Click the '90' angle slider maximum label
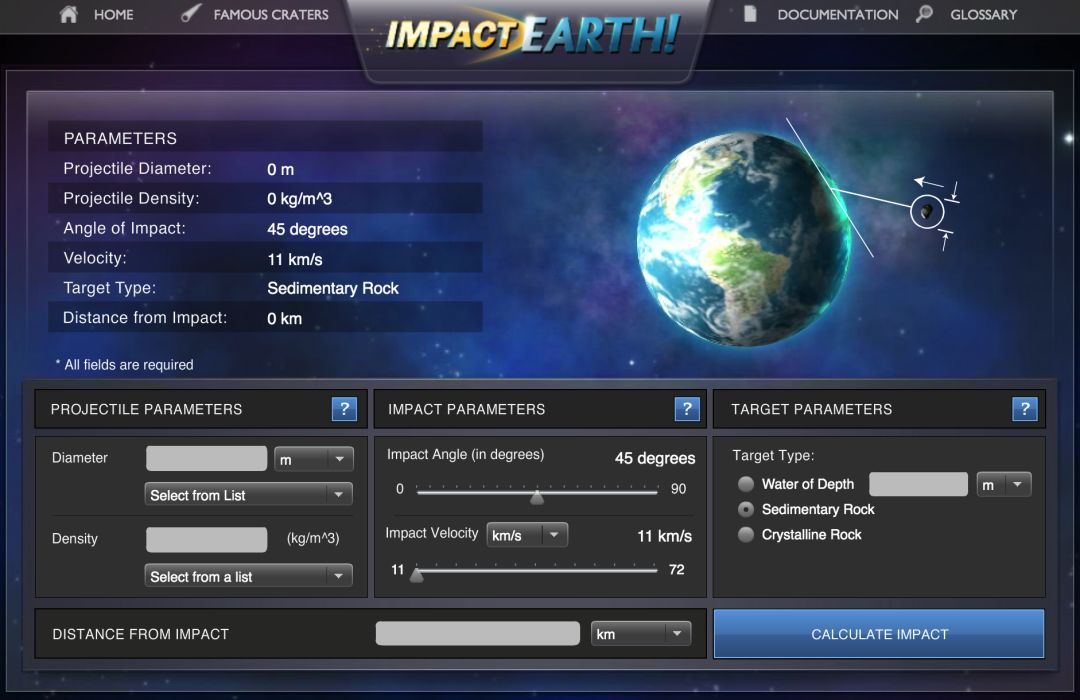This screenshot has height=700, width=1080. coord(678,488)
